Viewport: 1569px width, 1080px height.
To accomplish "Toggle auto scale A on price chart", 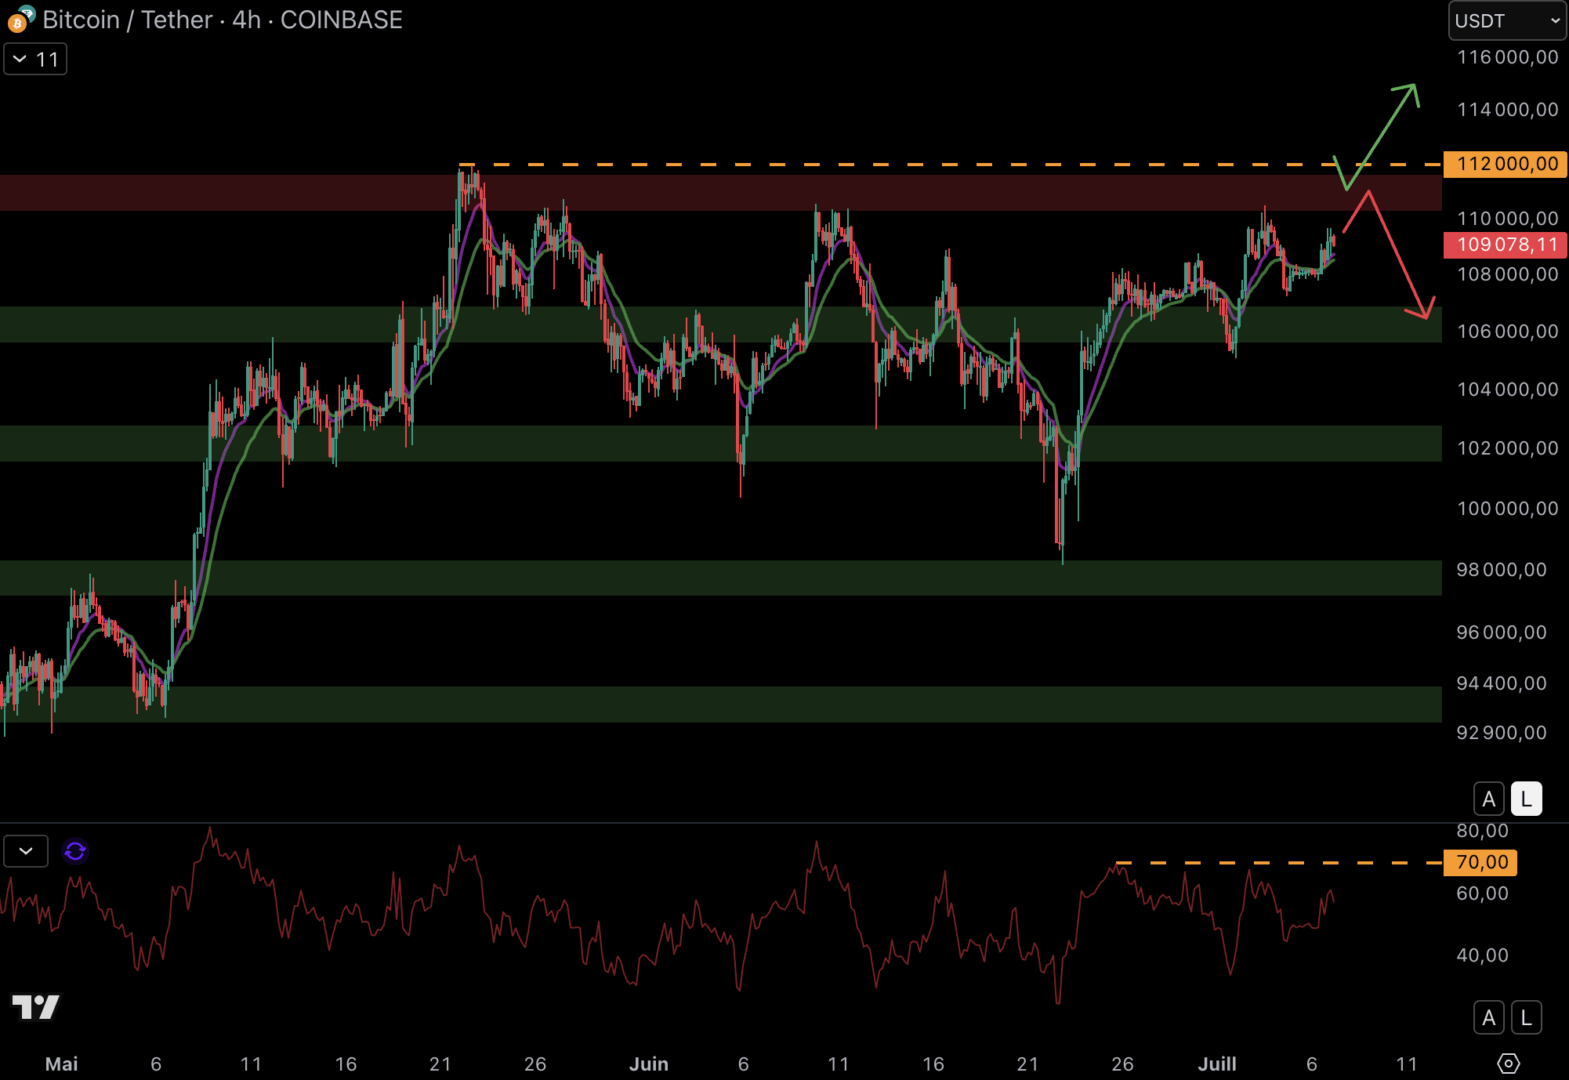I will coord(1489,799).
